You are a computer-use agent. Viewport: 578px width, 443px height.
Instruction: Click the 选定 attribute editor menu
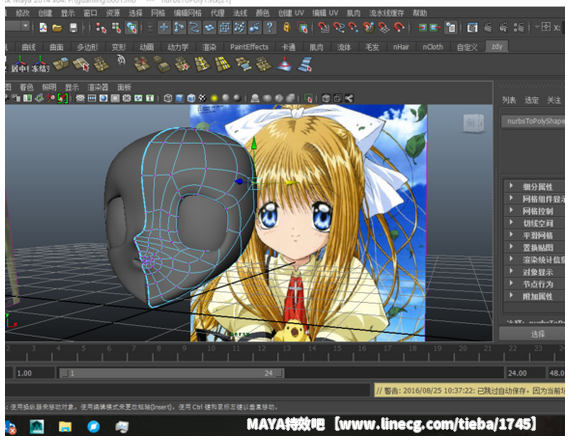pos(531,100)
